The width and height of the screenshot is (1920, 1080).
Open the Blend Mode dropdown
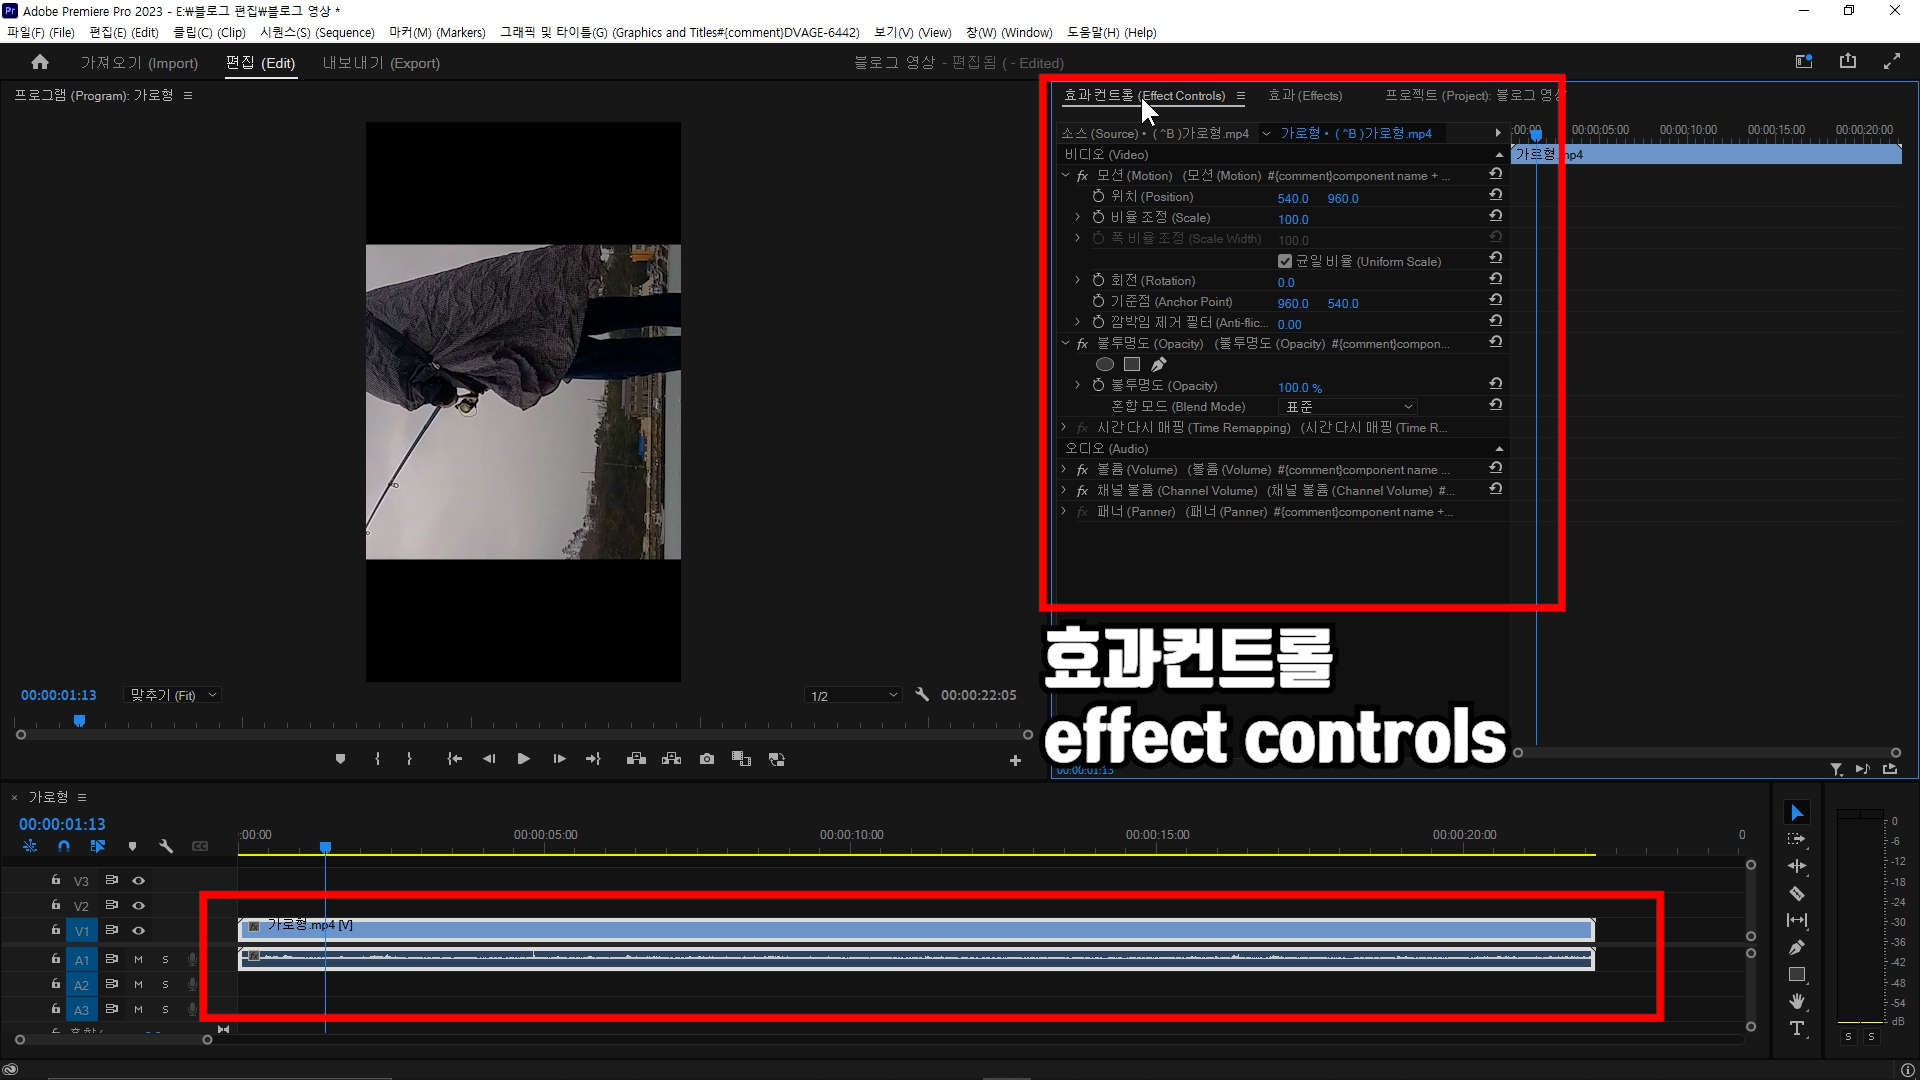pos(1348,407)
